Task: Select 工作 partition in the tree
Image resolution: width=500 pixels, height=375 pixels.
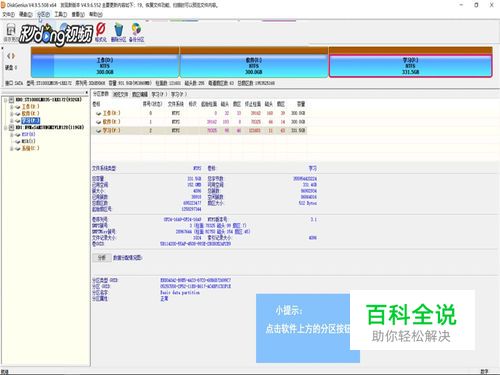Action: pos(30,107)
